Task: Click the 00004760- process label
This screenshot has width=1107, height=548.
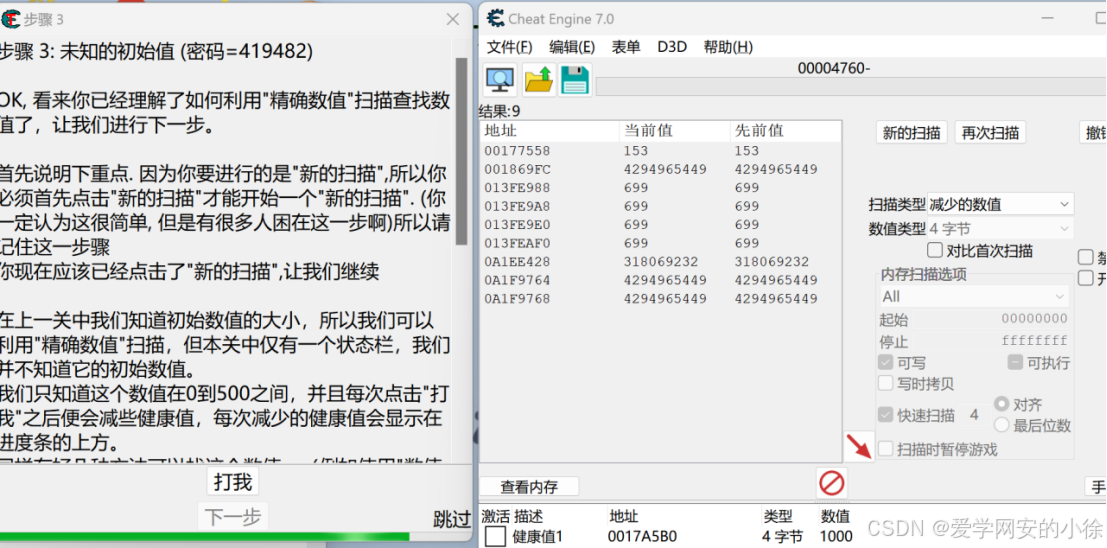Action: pos(834,68)
